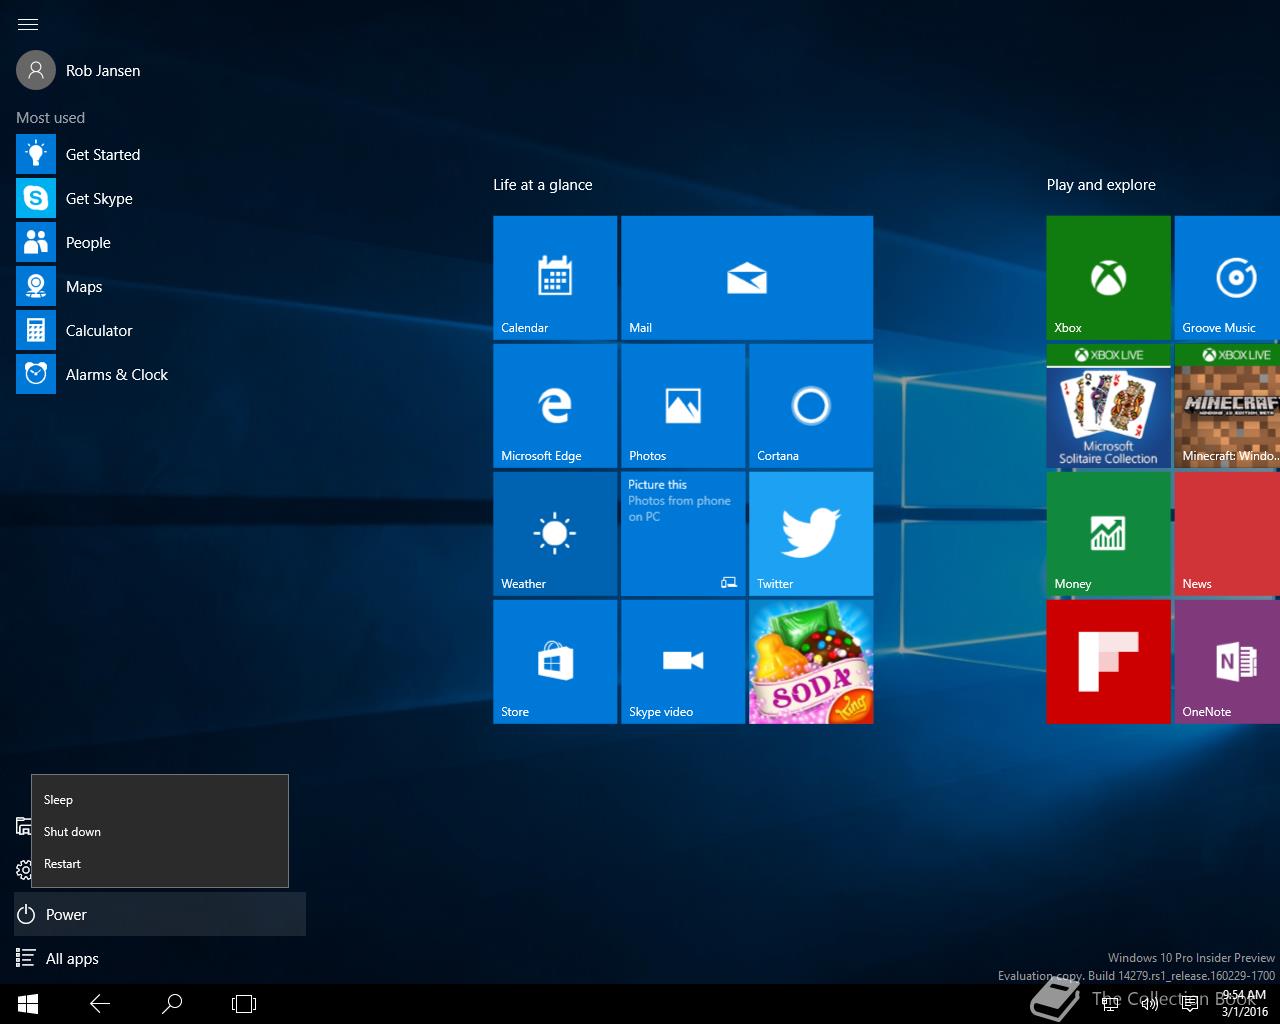Click the volume icon in system tray

1150,1004
